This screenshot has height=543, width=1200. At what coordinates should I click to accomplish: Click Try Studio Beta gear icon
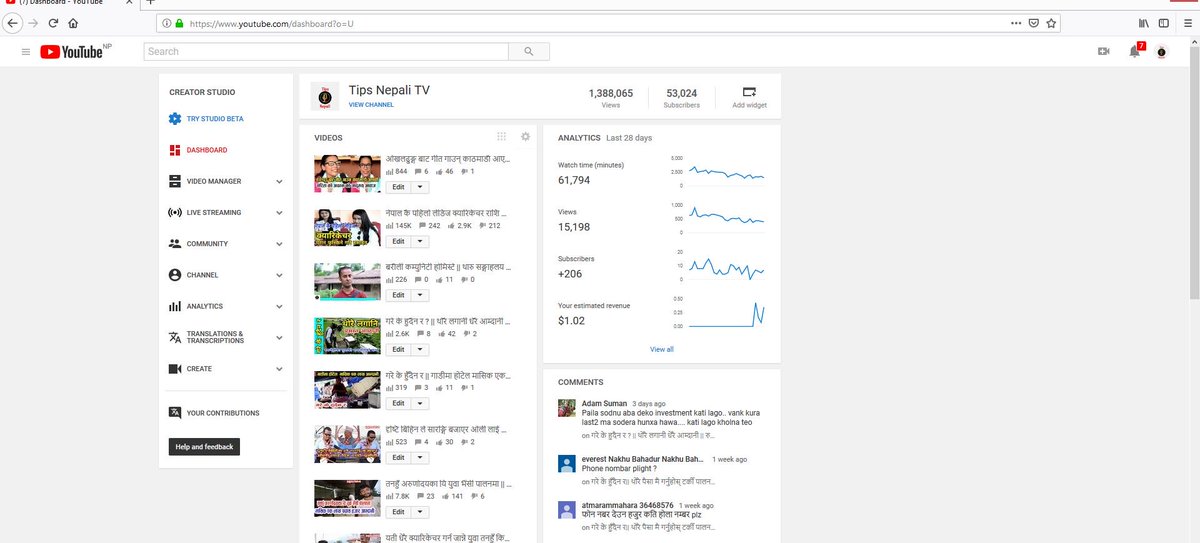pos(175,119)
